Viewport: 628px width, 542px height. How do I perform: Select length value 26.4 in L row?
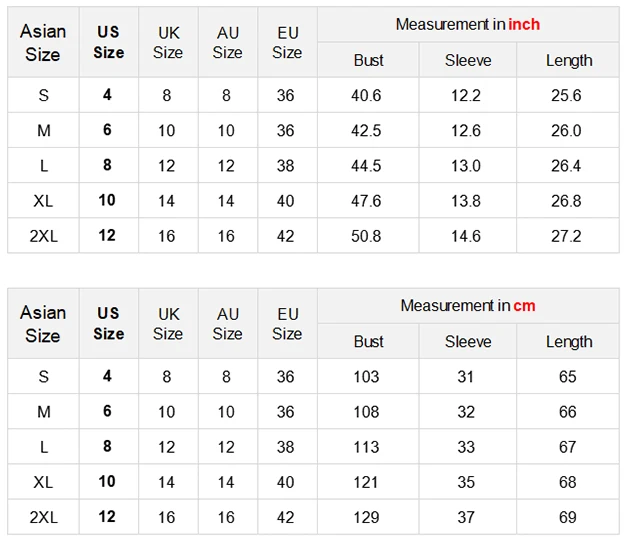[x=566, y=166]
